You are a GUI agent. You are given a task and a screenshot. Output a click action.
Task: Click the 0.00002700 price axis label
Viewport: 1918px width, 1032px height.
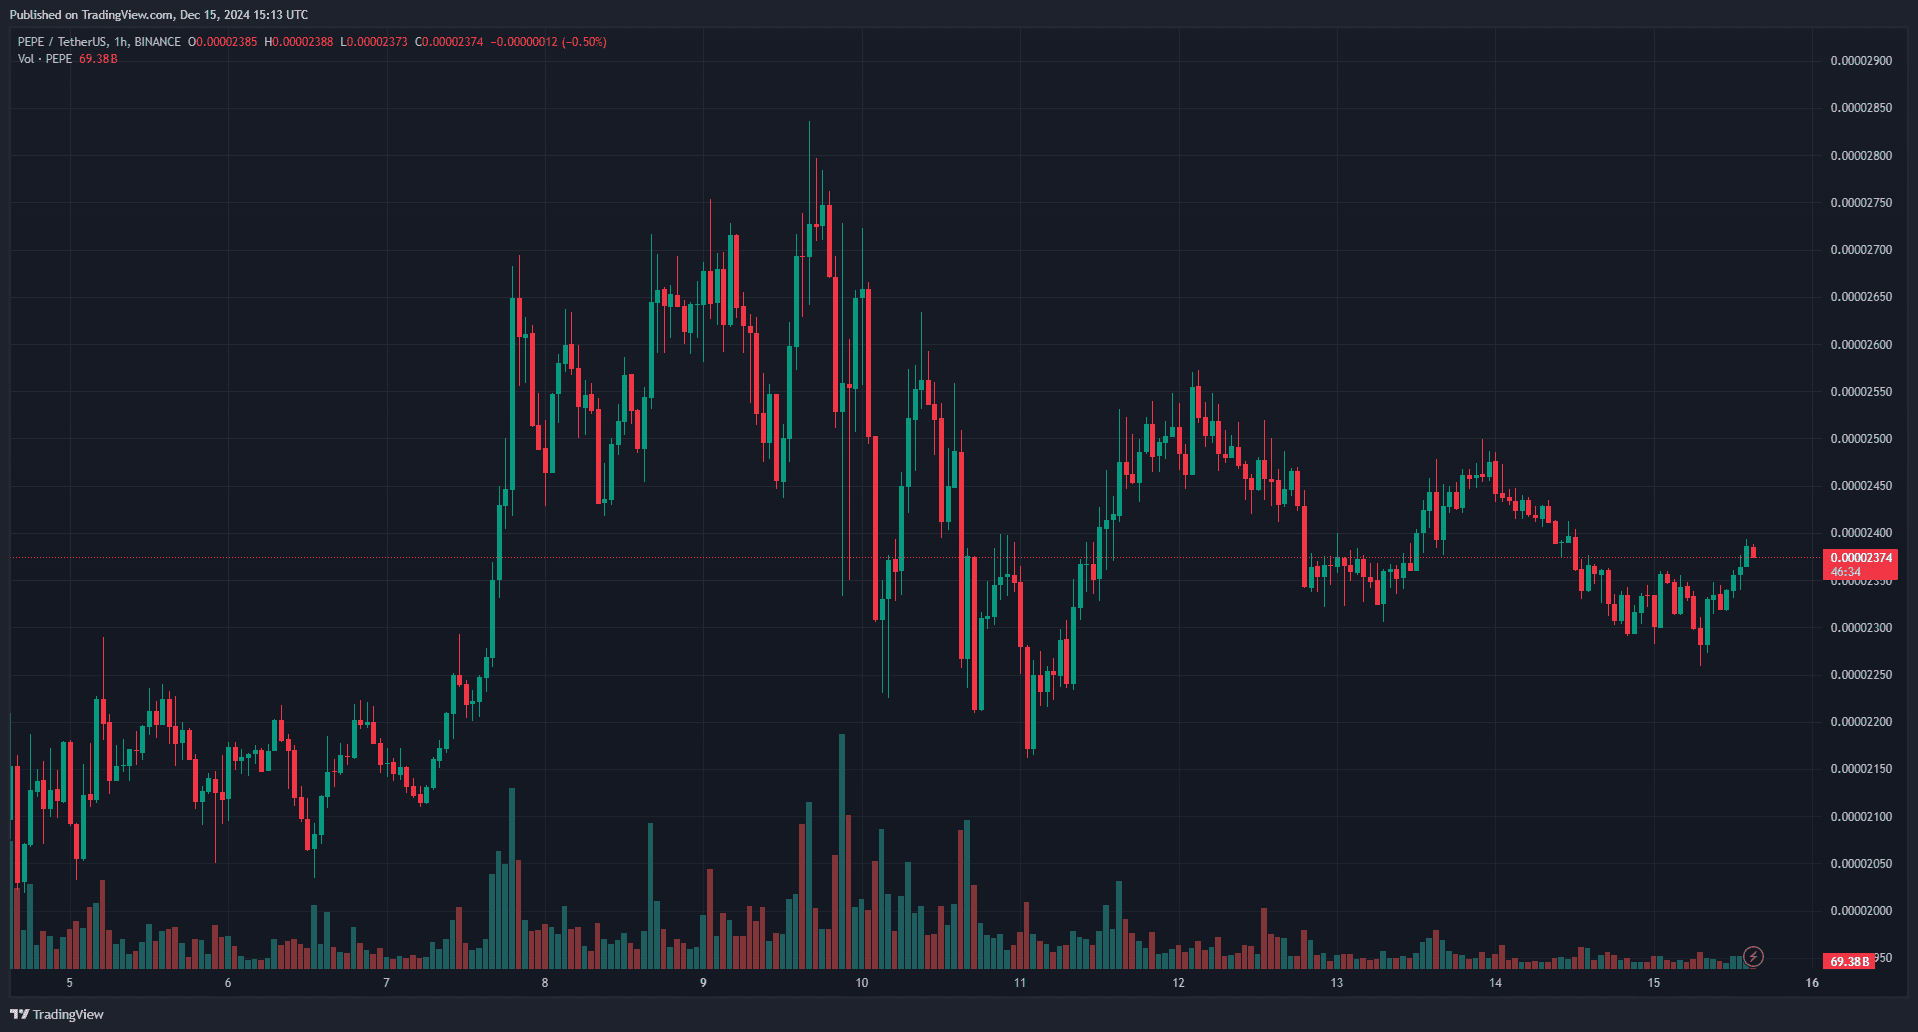1861,250
